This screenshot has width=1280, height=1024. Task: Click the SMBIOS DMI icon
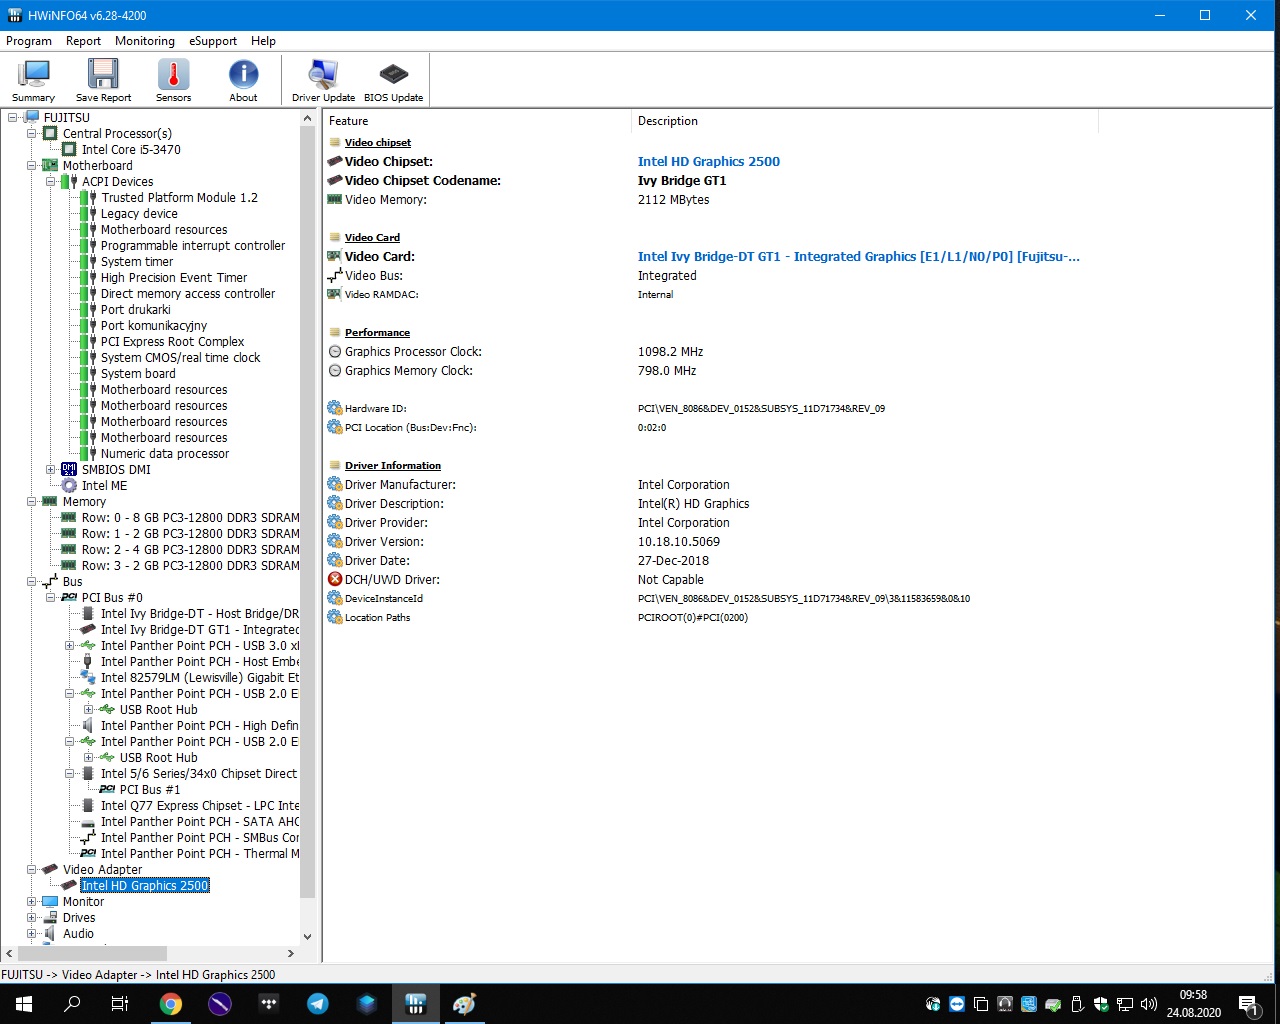[x=69, y=469]
